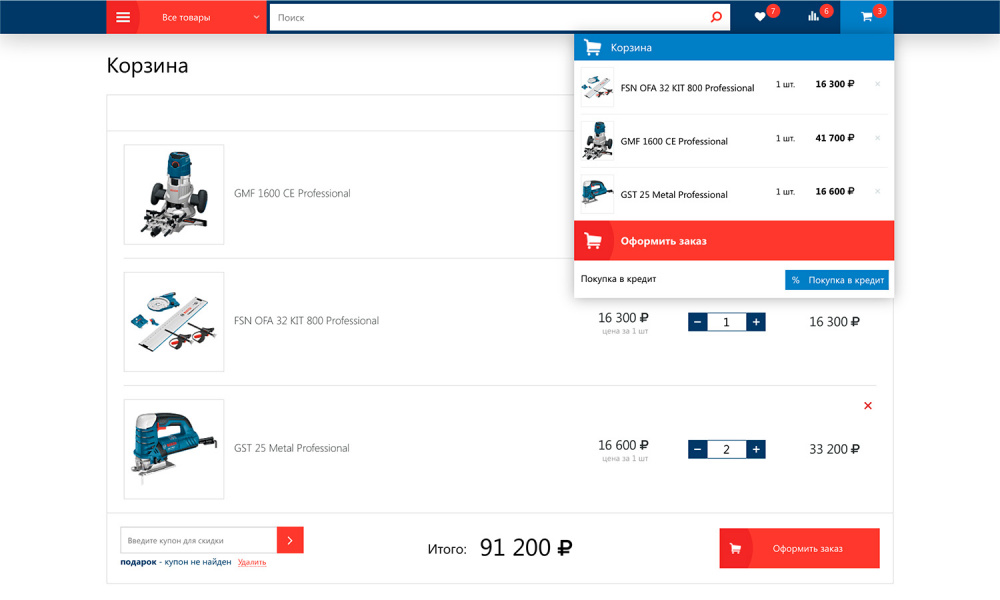
Task: Click the hamburger menu icon
Action: tap(124, 17)
